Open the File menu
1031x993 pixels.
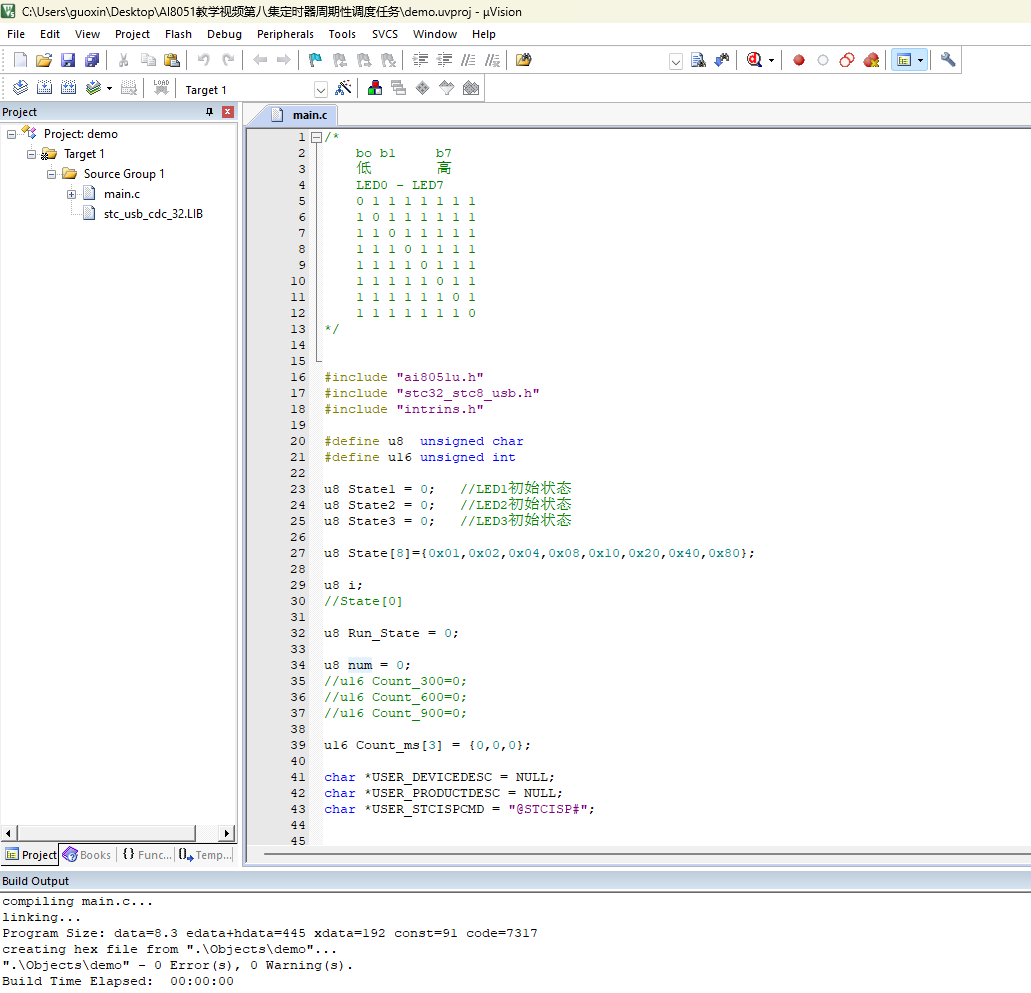16,34
